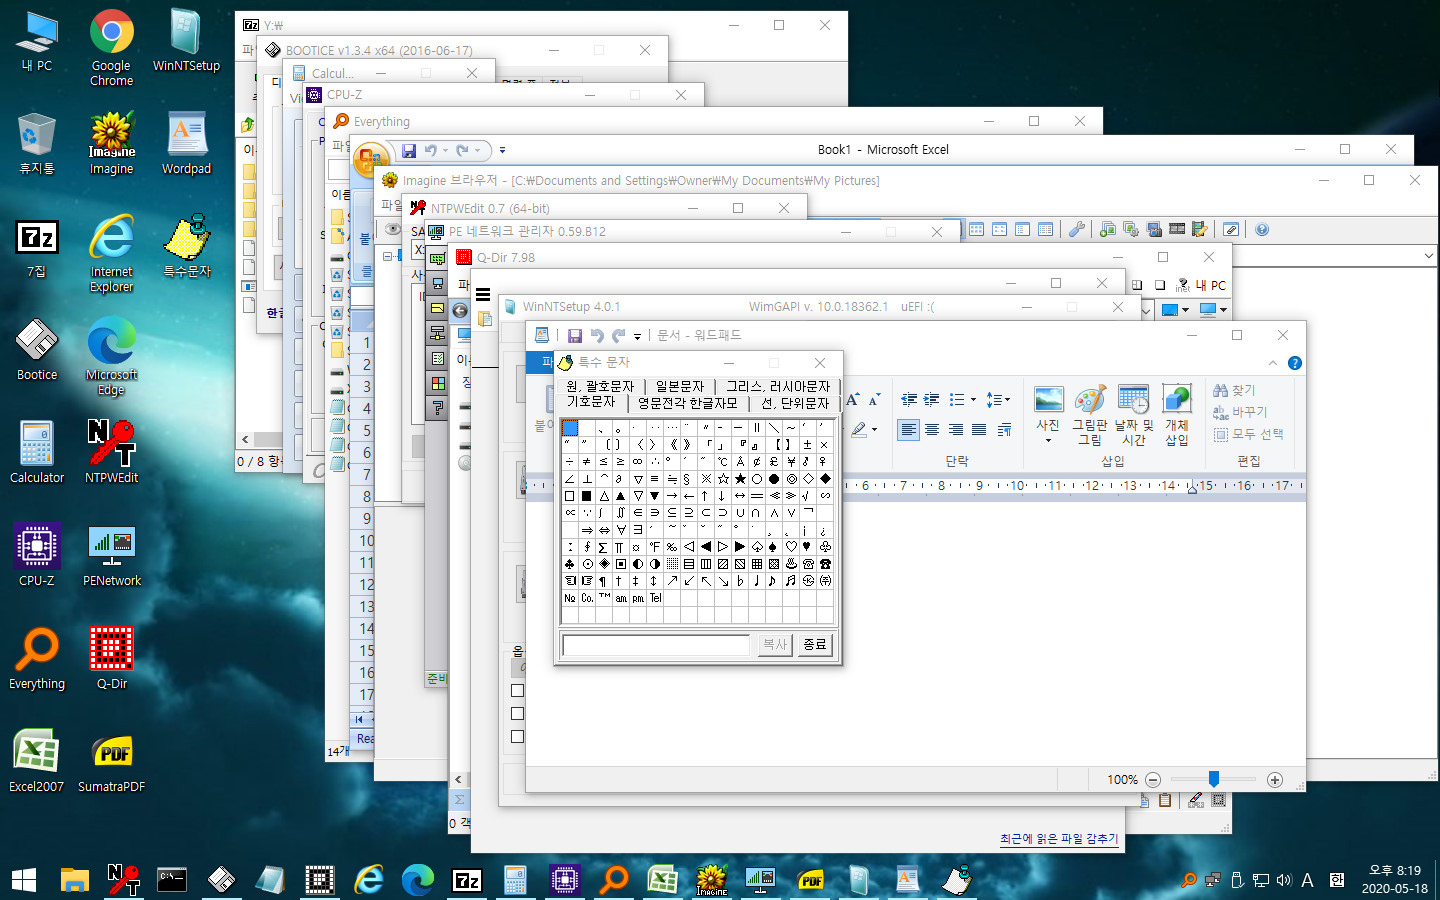Switch to 선, 단위문자 tab

tap(795, 403)
